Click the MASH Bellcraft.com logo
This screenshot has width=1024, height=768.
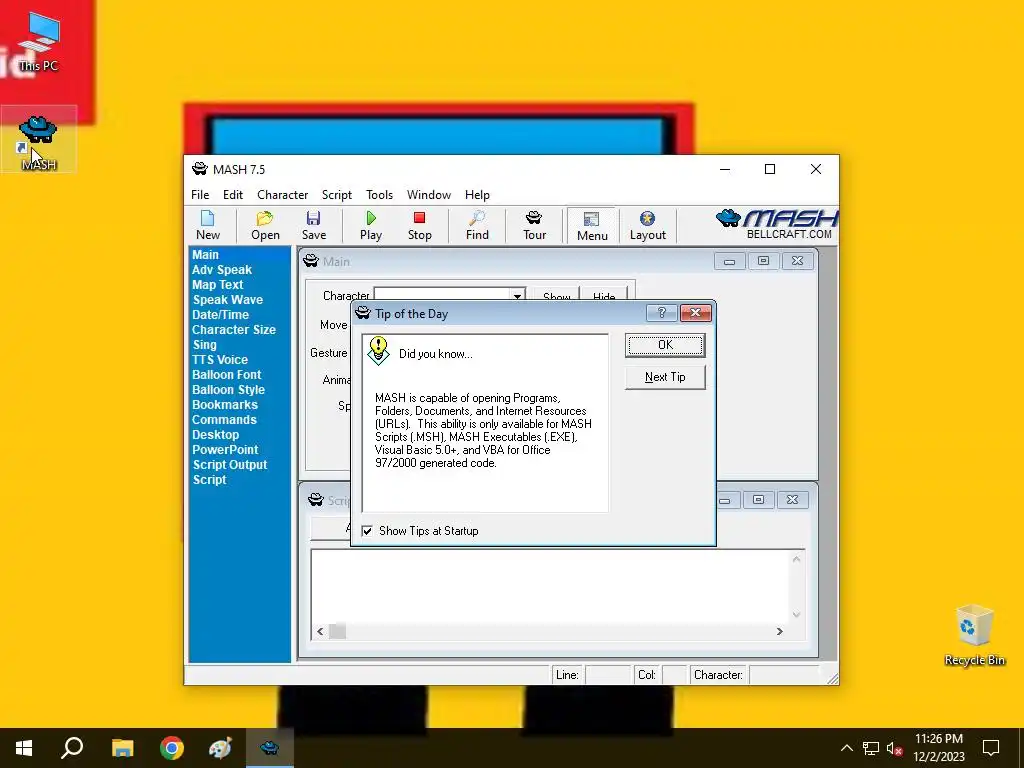point(776,225)
